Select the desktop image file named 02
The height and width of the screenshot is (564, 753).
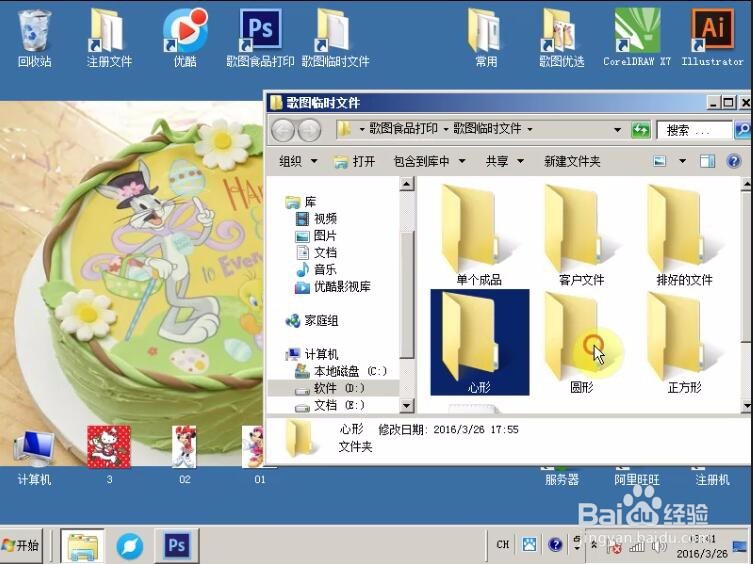coord(184,455)
